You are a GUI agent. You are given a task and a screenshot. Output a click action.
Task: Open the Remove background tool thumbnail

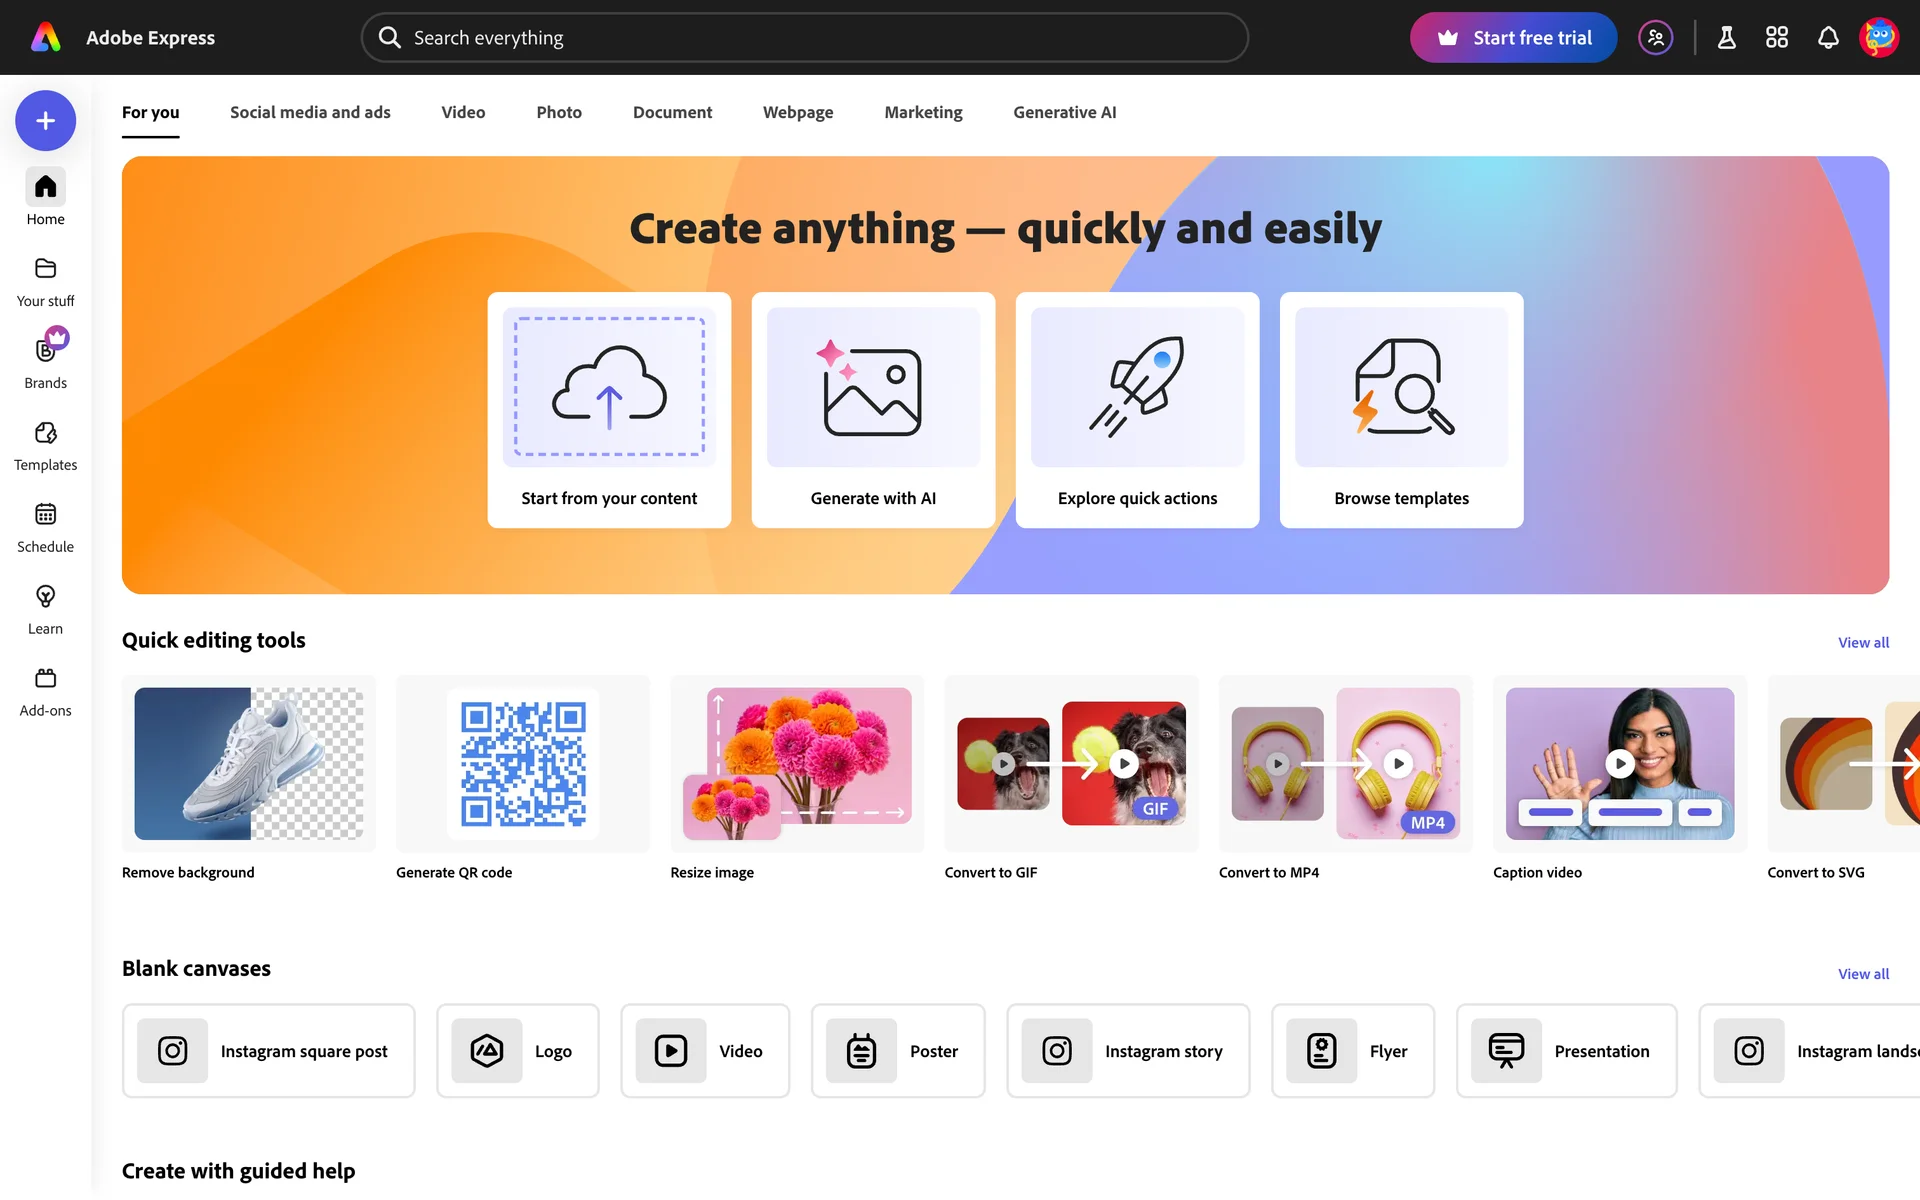tap(248, 764)
